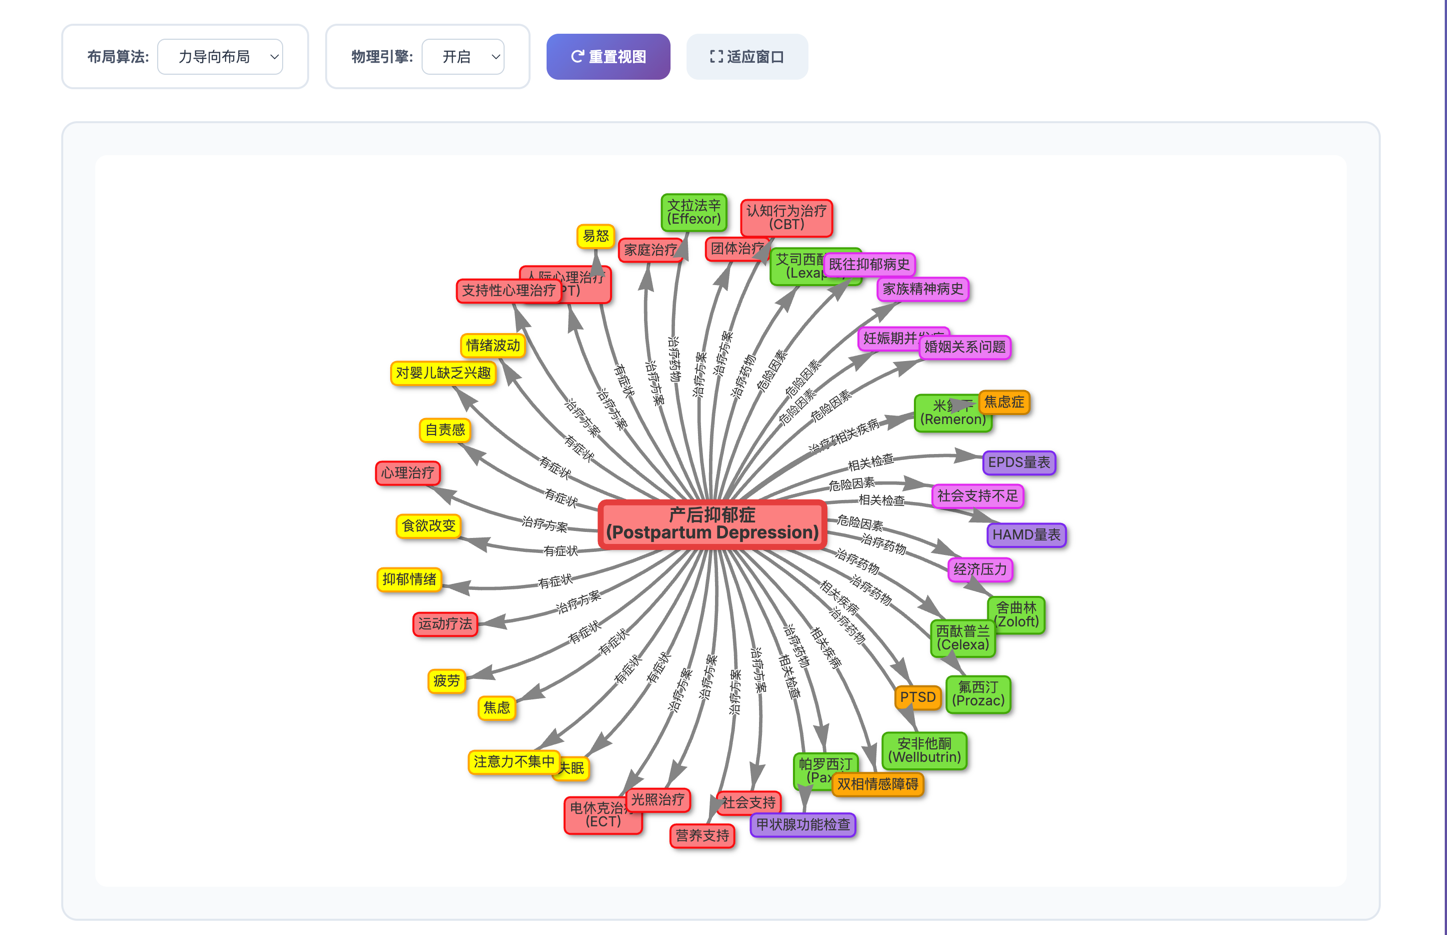Click the red 心理治疗 node
The width and height of the screenshot is (1447, 935).
point(407,472)
